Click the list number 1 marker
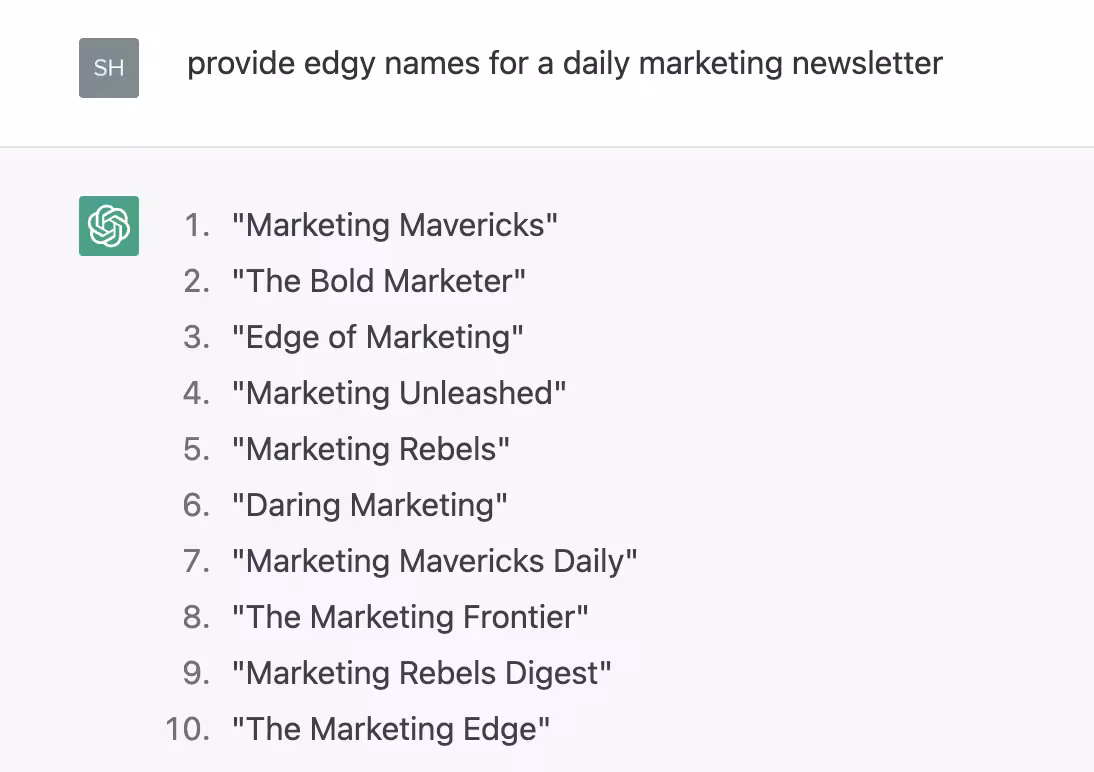Image resolution: width=1094 pixels, height=772 pixels. tap(196, 225)
